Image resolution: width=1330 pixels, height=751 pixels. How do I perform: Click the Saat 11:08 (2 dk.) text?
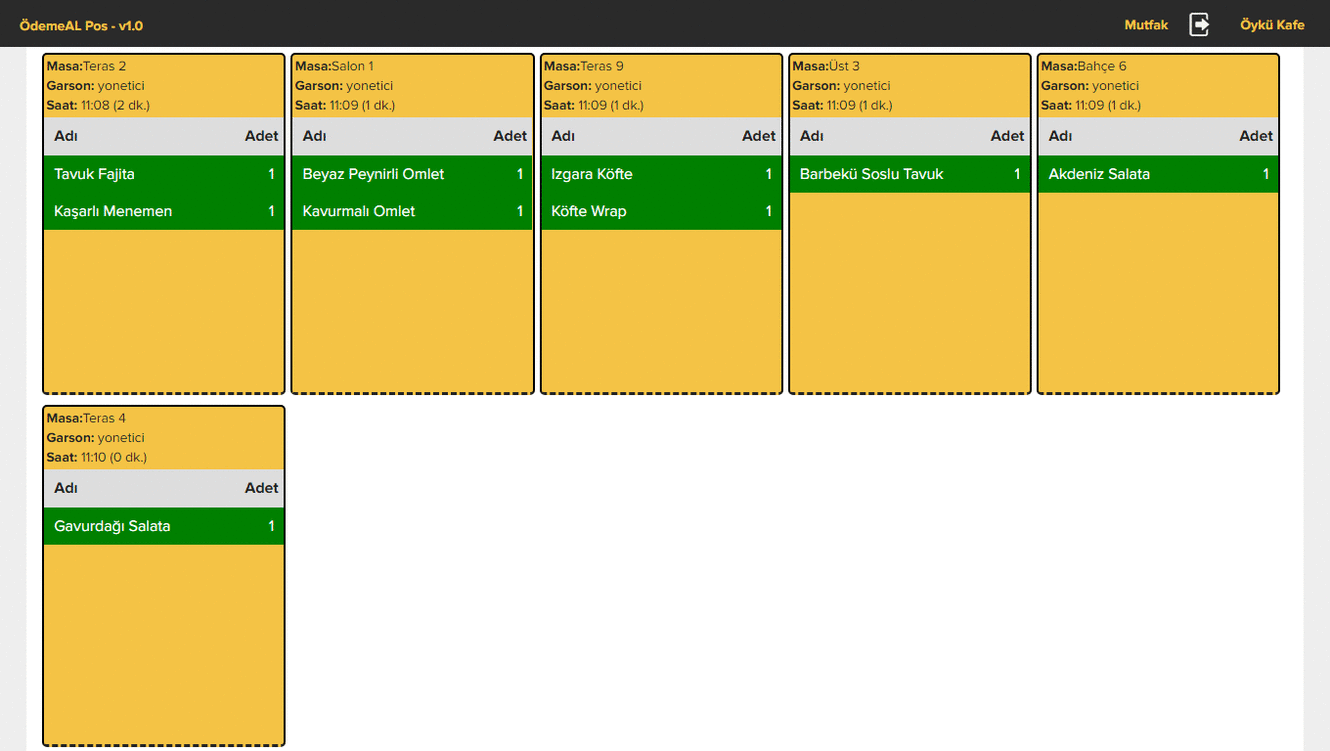click(x=98, y=105)
